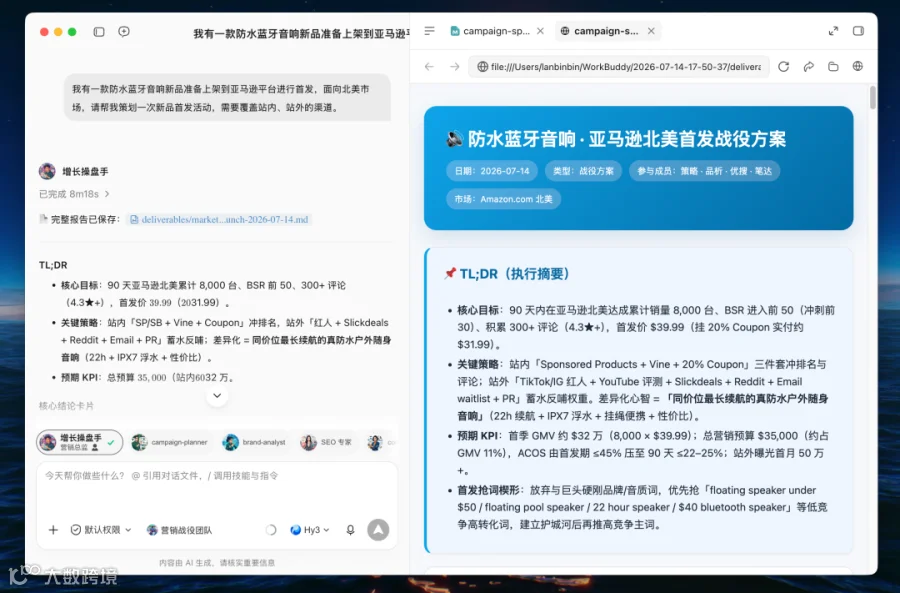Screen dimensions: 900x593
Task: Open deliverables/market...unch-2026-07-14.md file link
Action: click(220, 219)
